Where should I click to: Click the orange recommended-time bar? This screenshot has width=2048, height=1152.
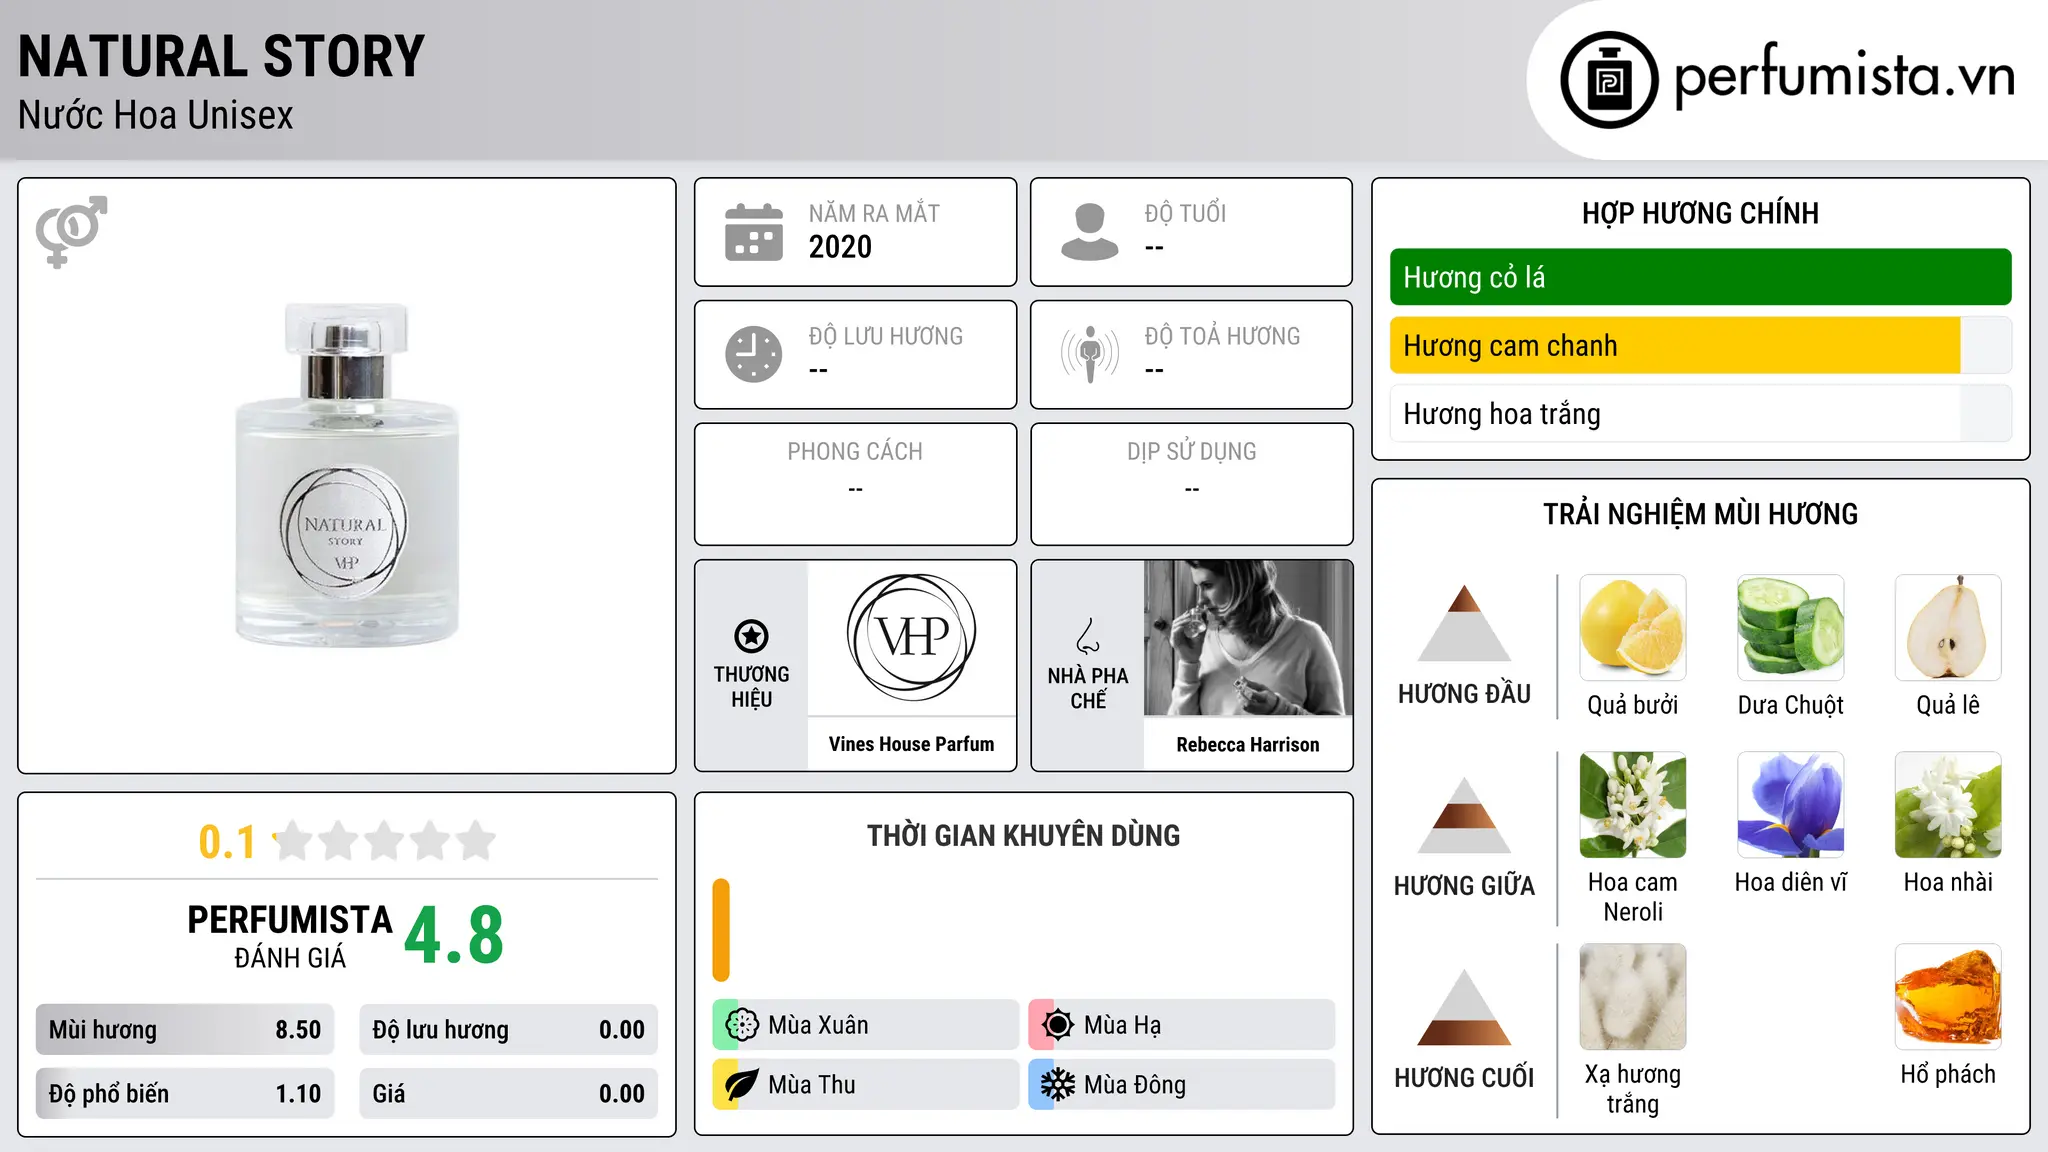[721, 929]
